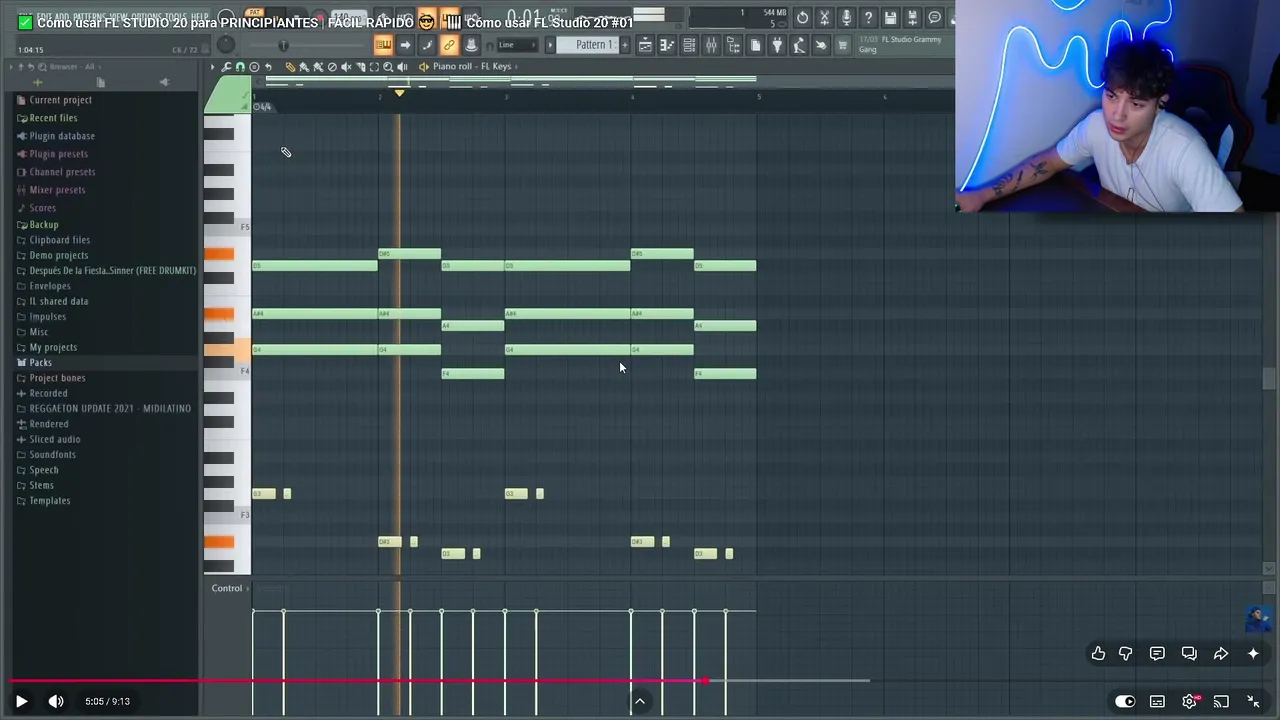
Task: Click the undo history icon
Action: 802,18
